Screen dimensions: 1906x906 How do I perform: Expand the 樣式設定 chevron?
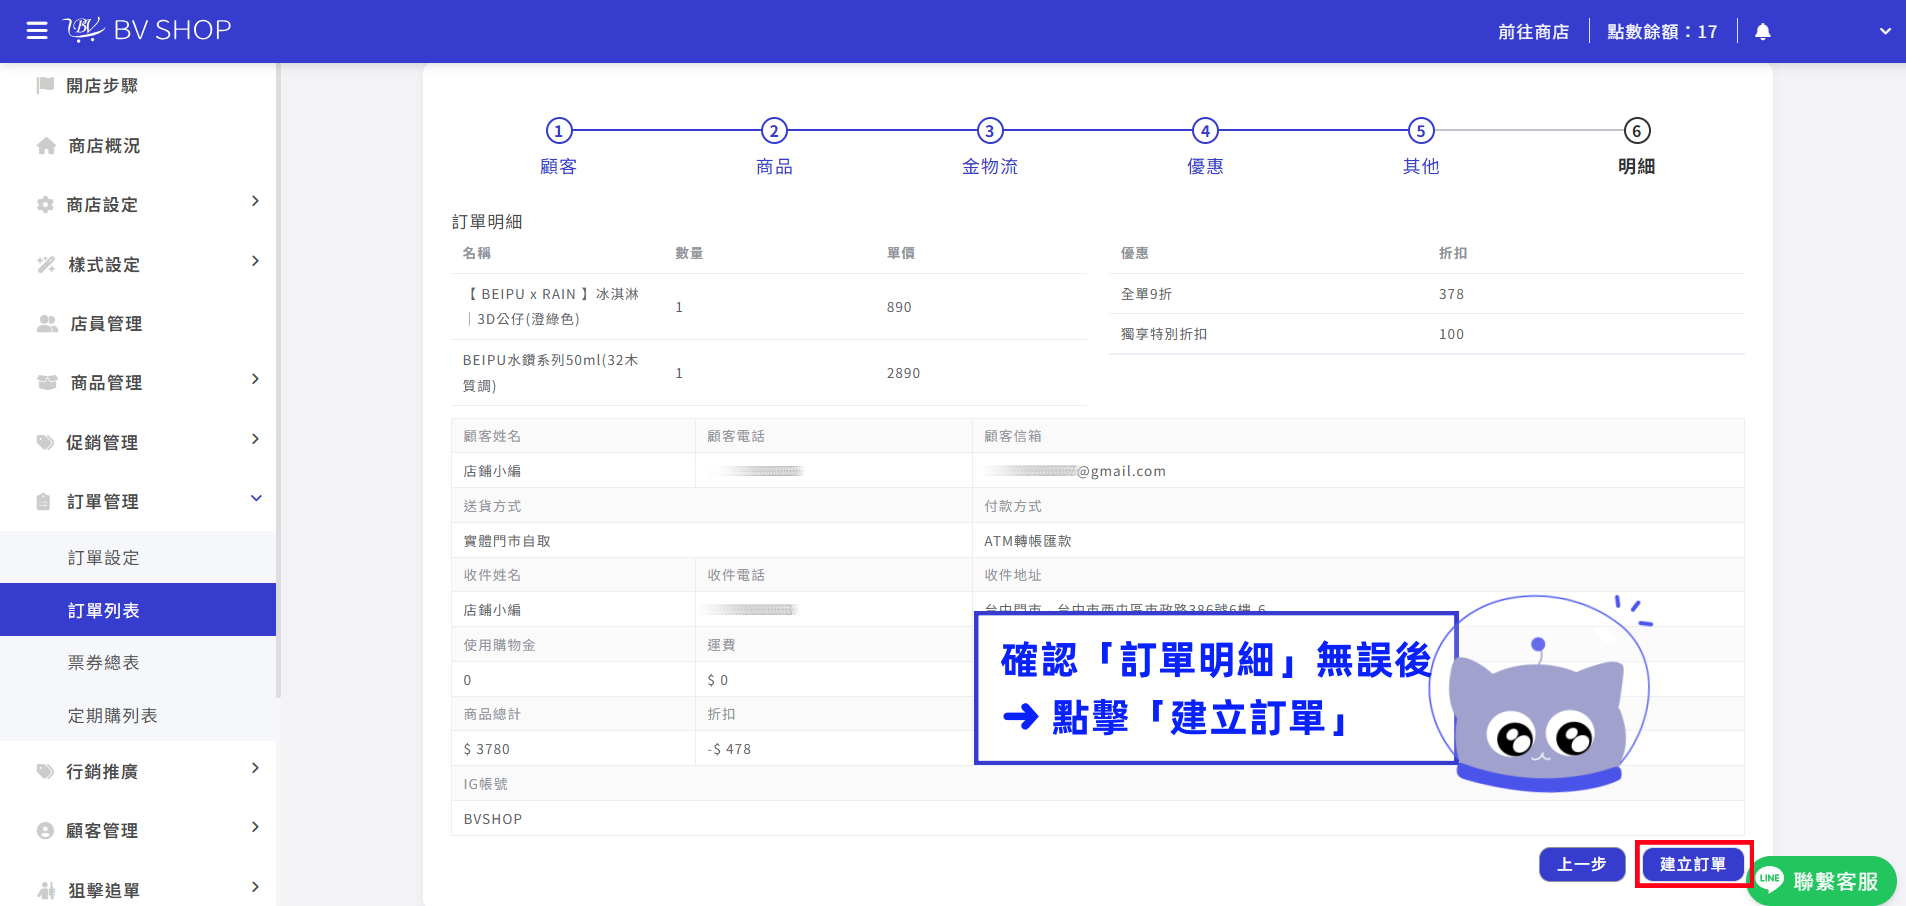(256, 261)
